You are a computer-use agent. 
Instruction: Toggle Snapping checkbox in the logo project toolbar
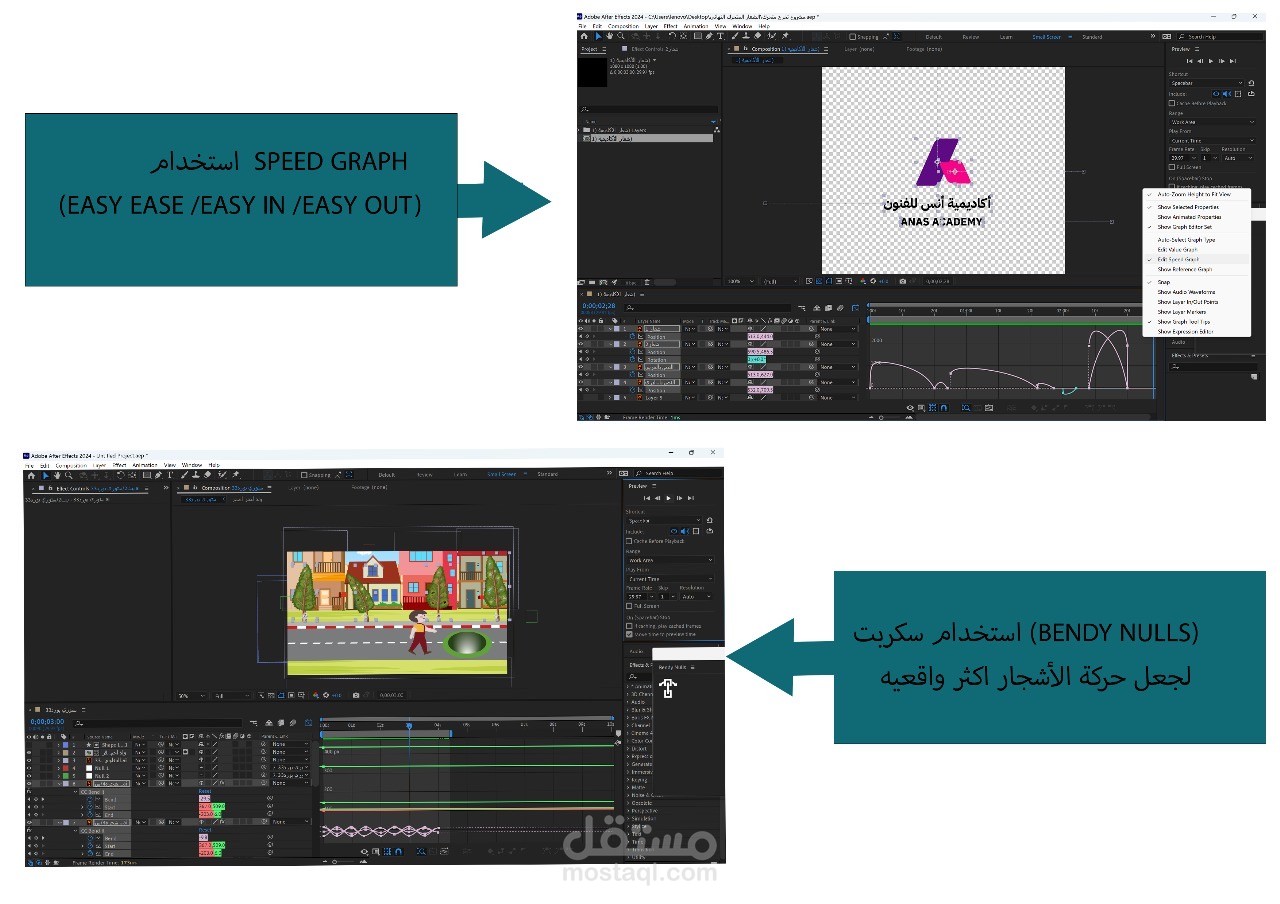(852, 37)
